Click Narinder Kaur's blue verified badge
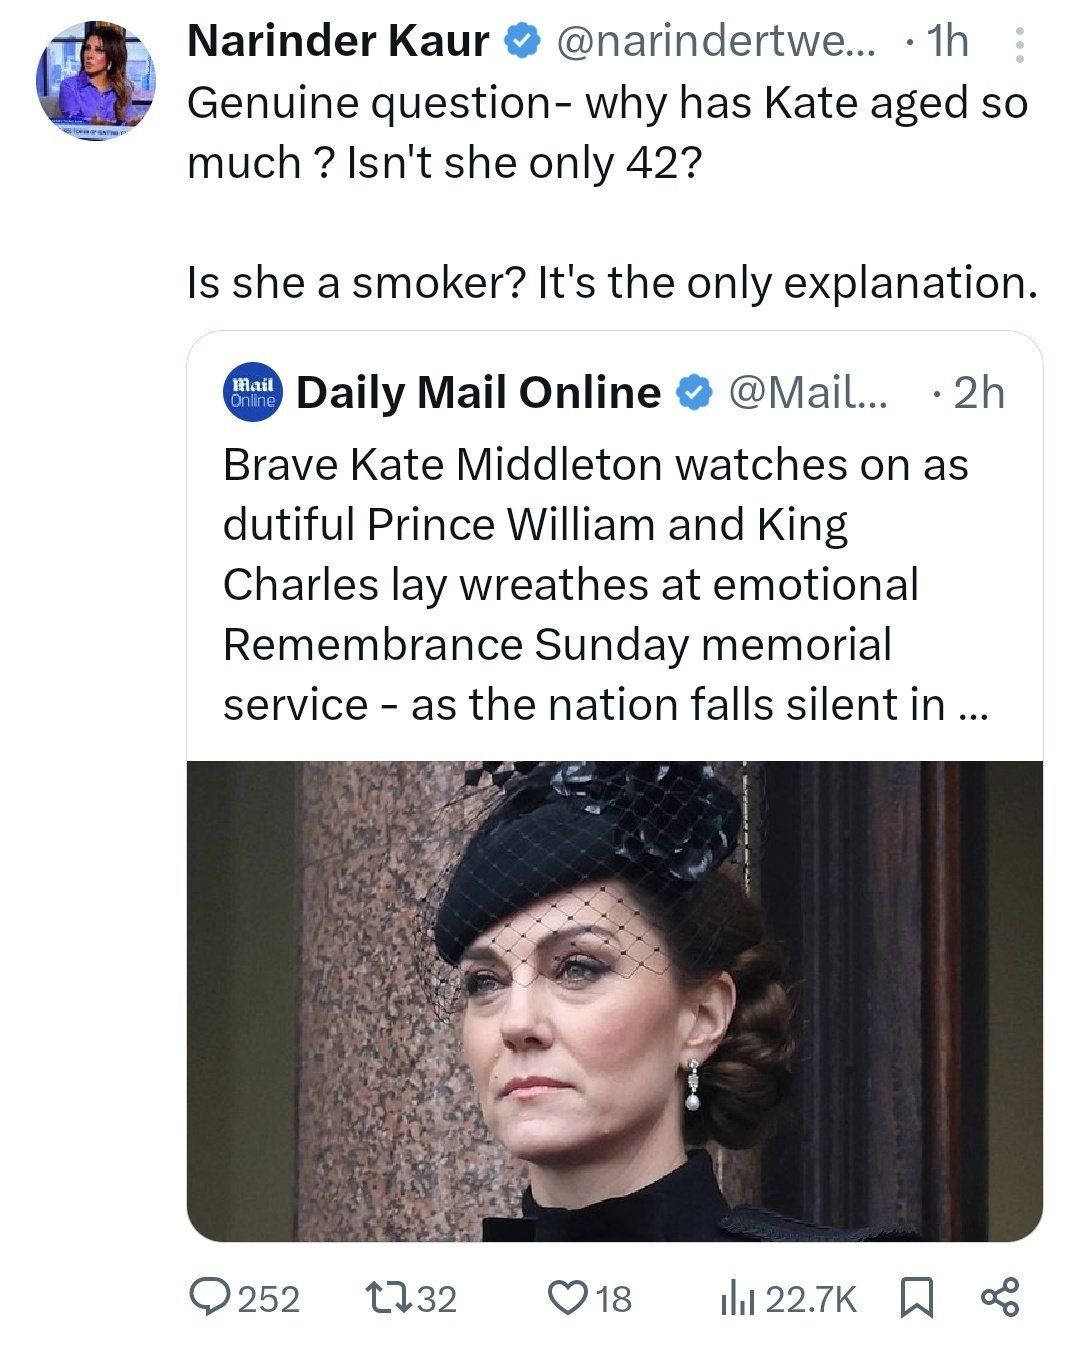This screenshot has width=1080, height=1356. click(x=521, y=42)
